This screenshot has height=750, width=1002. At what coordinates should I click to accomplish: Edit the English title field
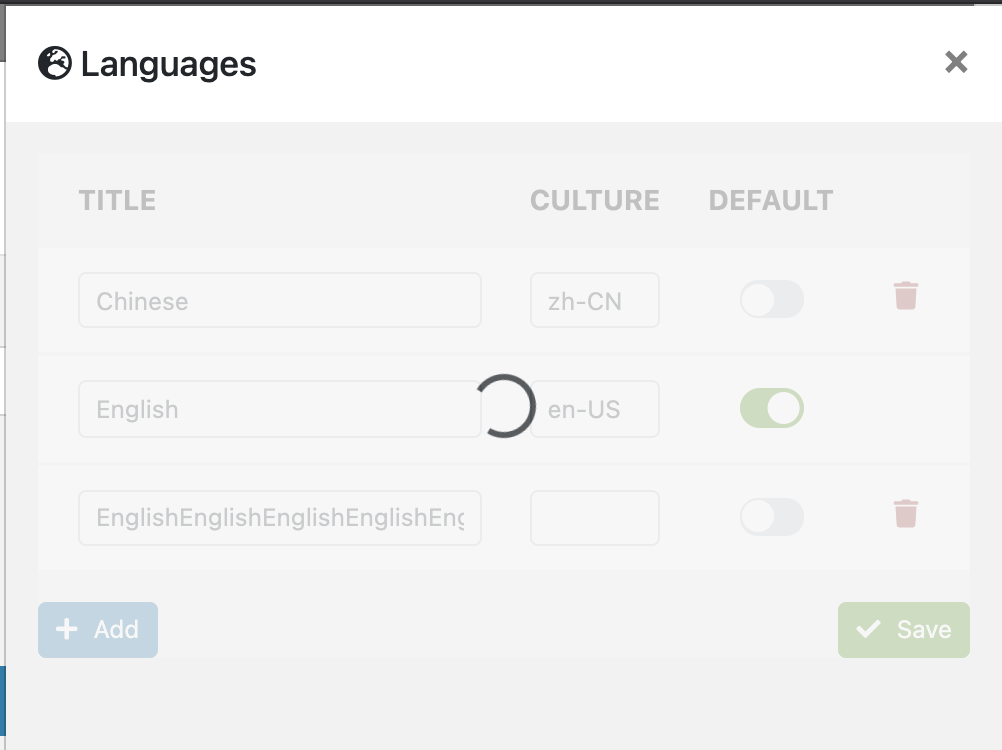(280, 409)
